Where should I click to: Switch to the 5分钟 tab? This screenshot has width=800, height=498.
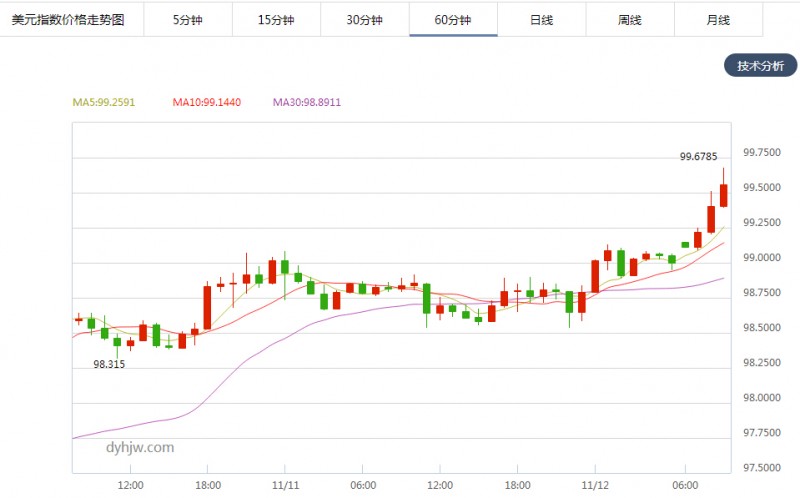point(188,19)
